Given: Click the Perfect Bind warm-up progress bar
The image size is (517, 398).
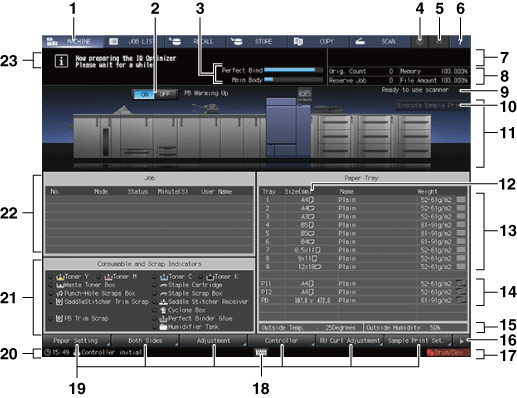Looking at the screenshot, I should click(293, 70).
